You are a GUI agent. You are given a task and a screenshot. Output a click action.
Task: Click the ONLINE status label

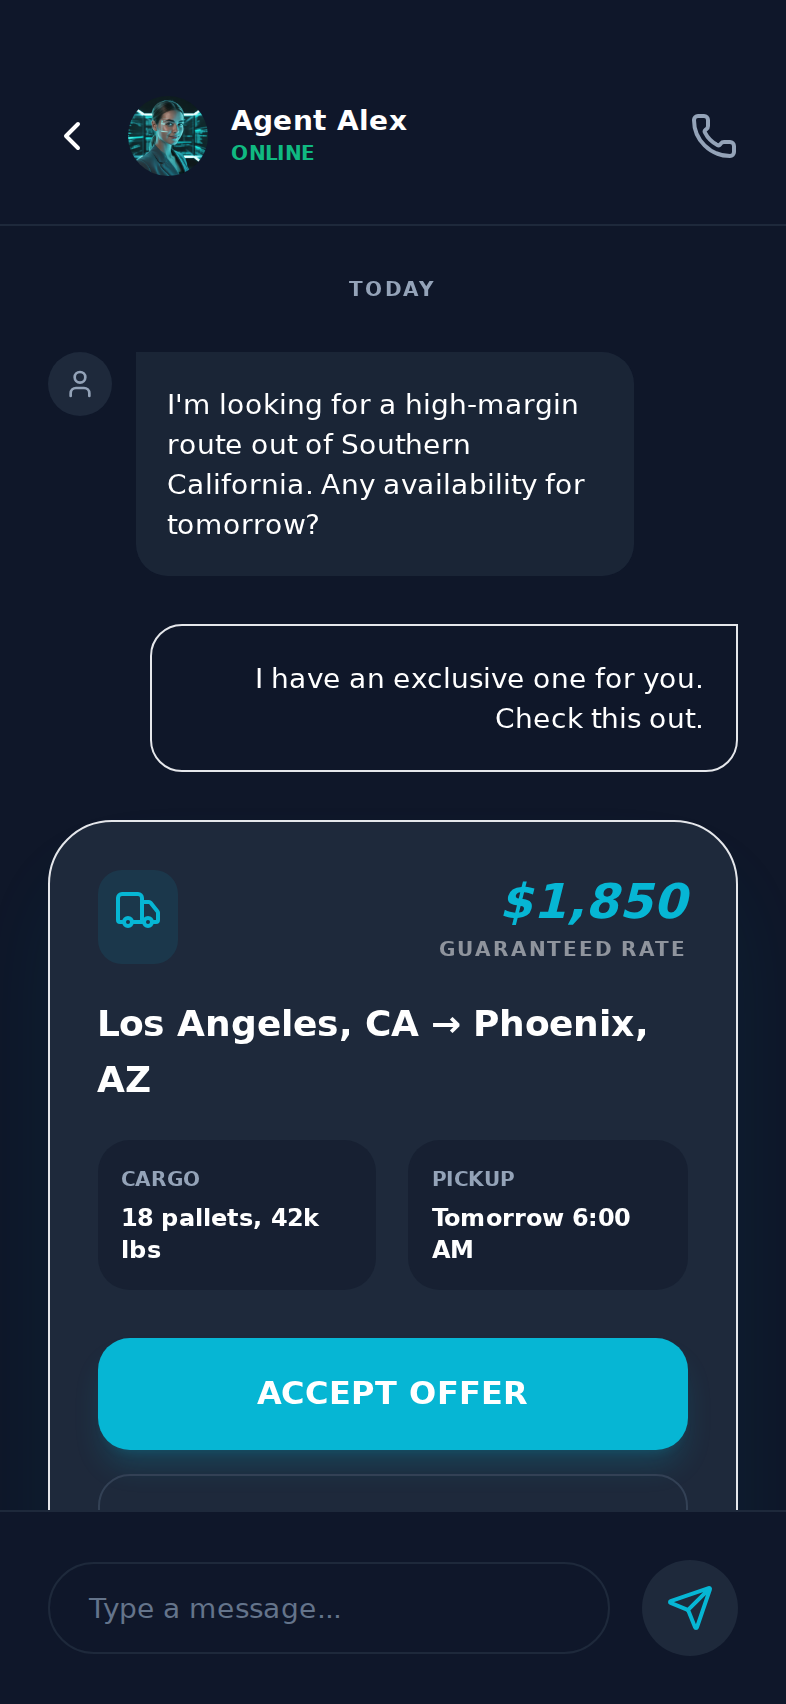[x=272, y=153]
